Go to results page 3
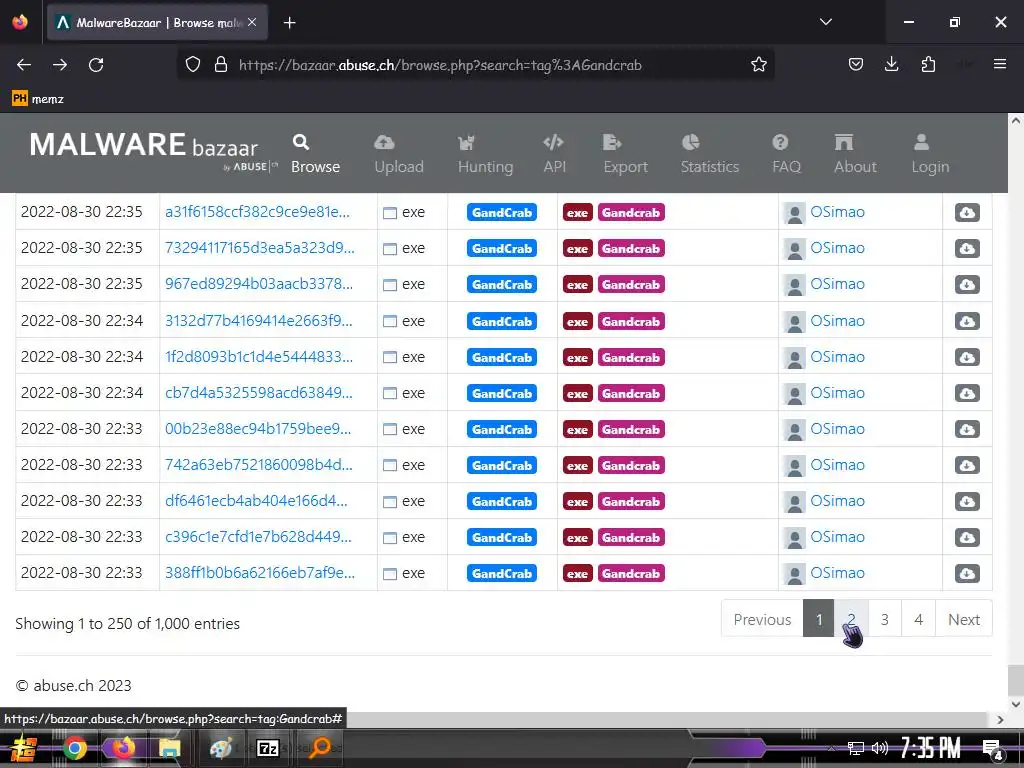 coord(884,619)
